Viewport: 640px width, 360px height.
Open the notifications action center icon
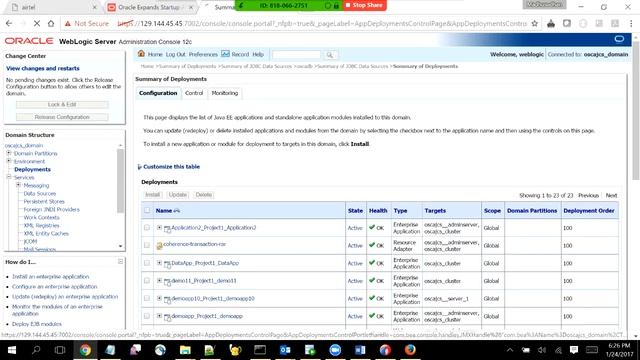click(x=574, y=350)
